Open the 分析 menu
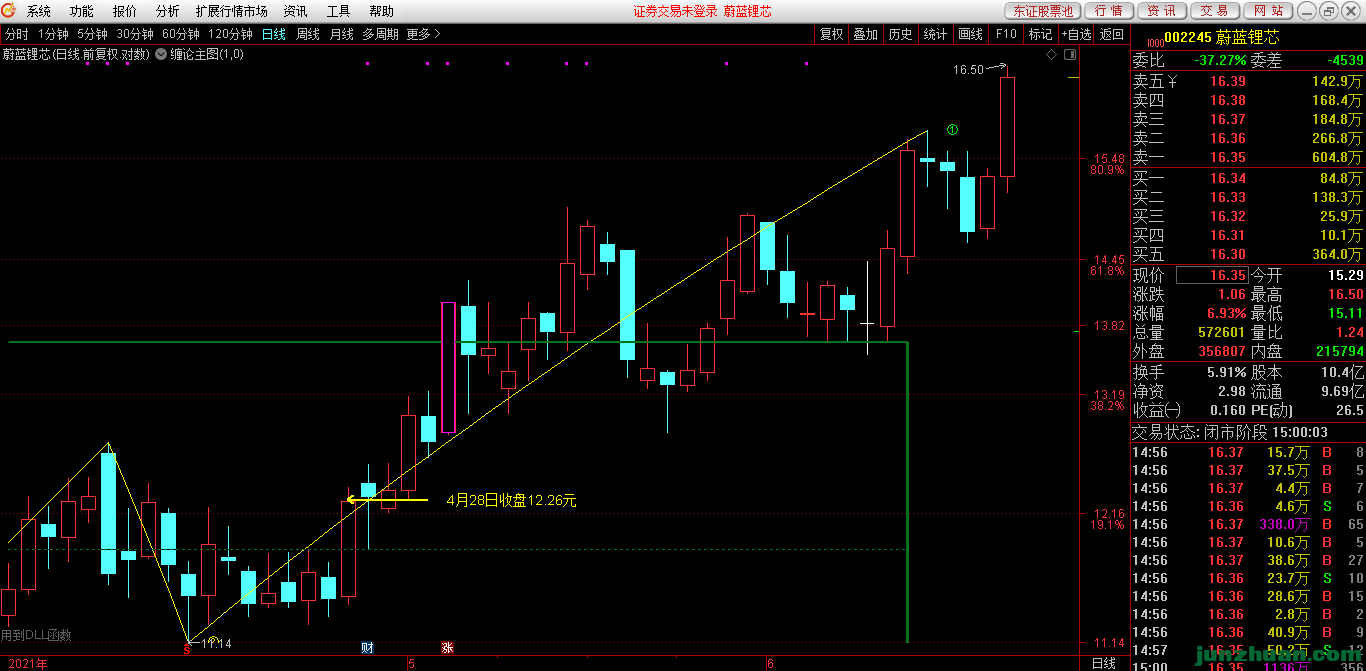The width and height of the screenshot is (1366, 671). click(168, 11)
